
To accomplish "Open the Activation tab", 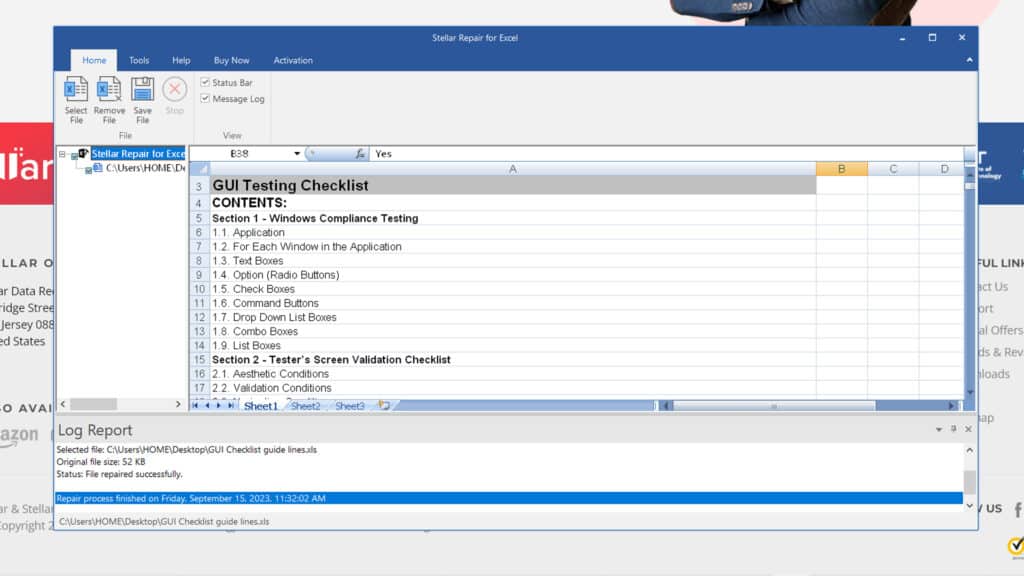I will [x=293, y=60].
